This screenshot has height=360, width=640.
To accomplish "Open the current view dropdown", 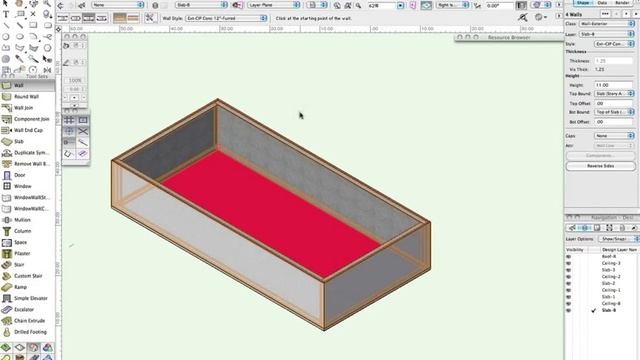I will click(x=452, y=5).
